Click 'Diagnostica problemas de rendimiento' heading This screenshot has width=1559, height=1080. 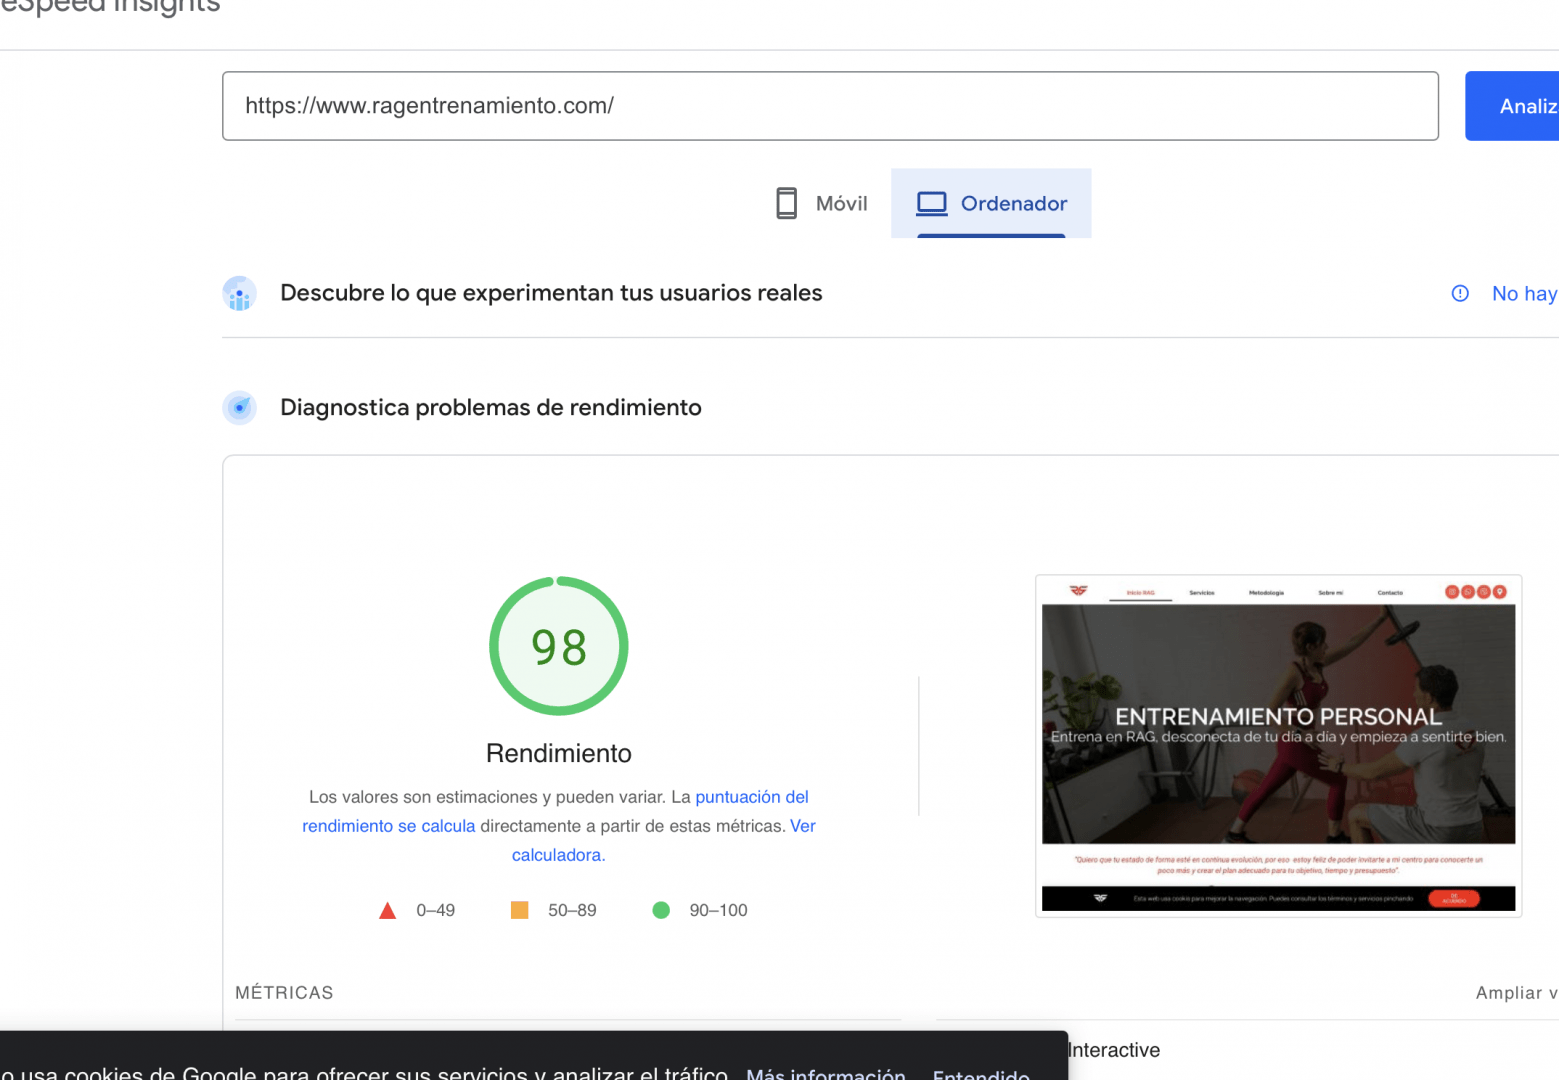click(491, 408)
